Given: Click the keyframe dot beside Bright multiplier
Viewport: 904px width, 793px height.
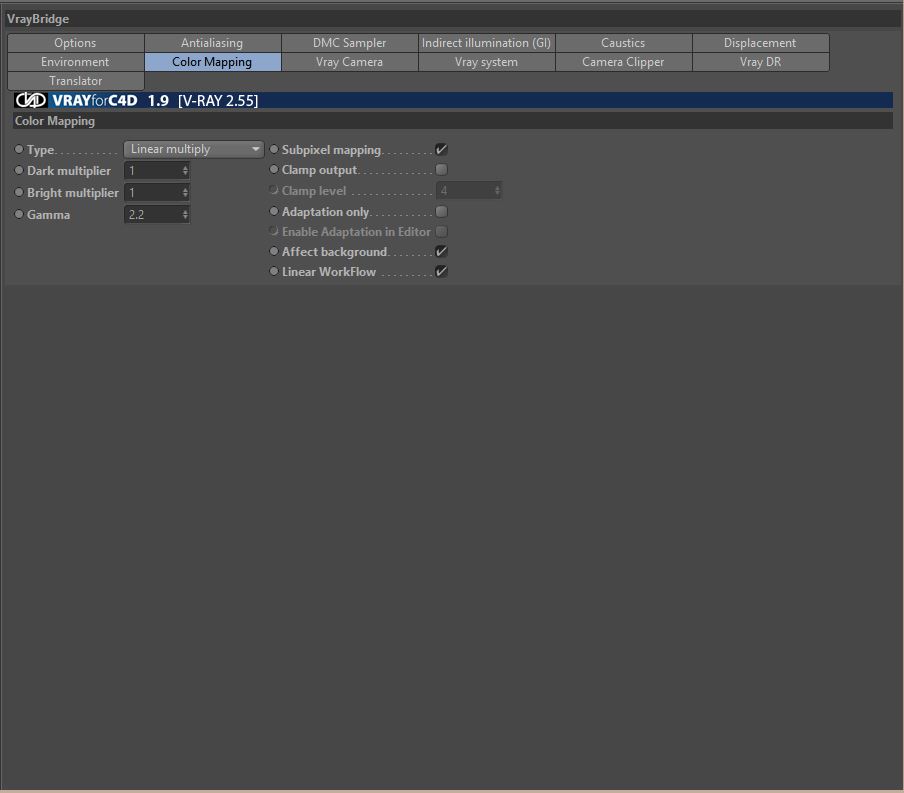Looking at the screenshot, I should click(19, 192).
